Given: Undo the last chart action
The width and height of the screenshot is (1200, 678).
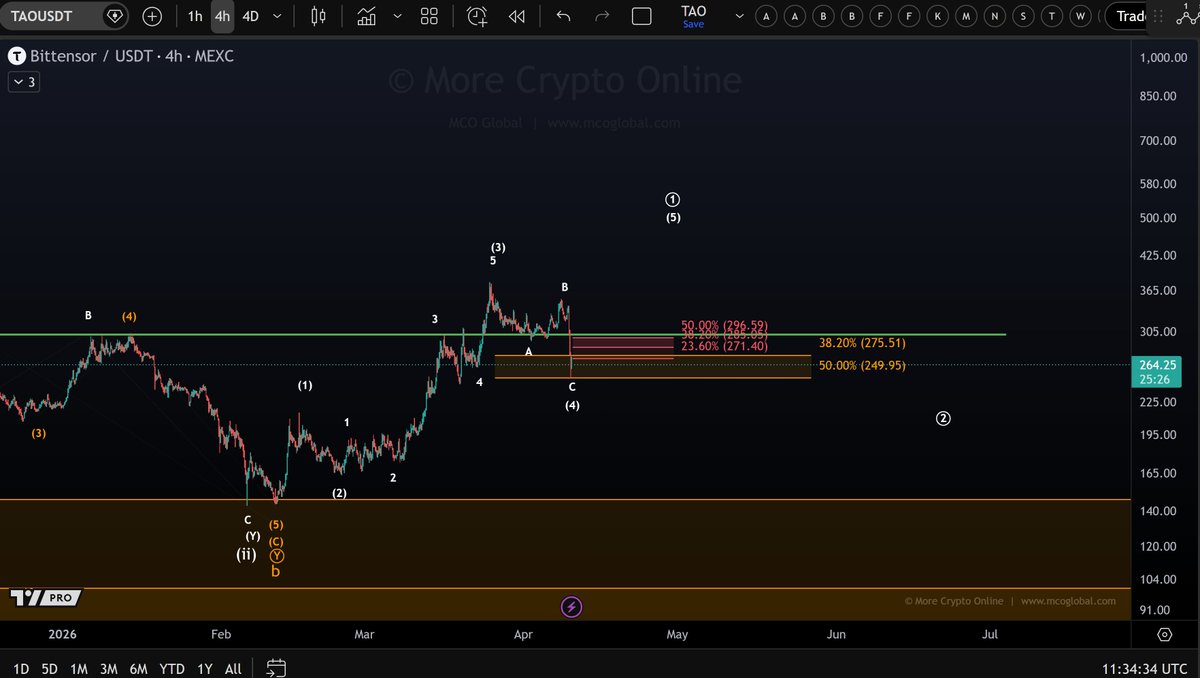Looking at the screenshot, I should pyautogui.click(x=564, y=16).
